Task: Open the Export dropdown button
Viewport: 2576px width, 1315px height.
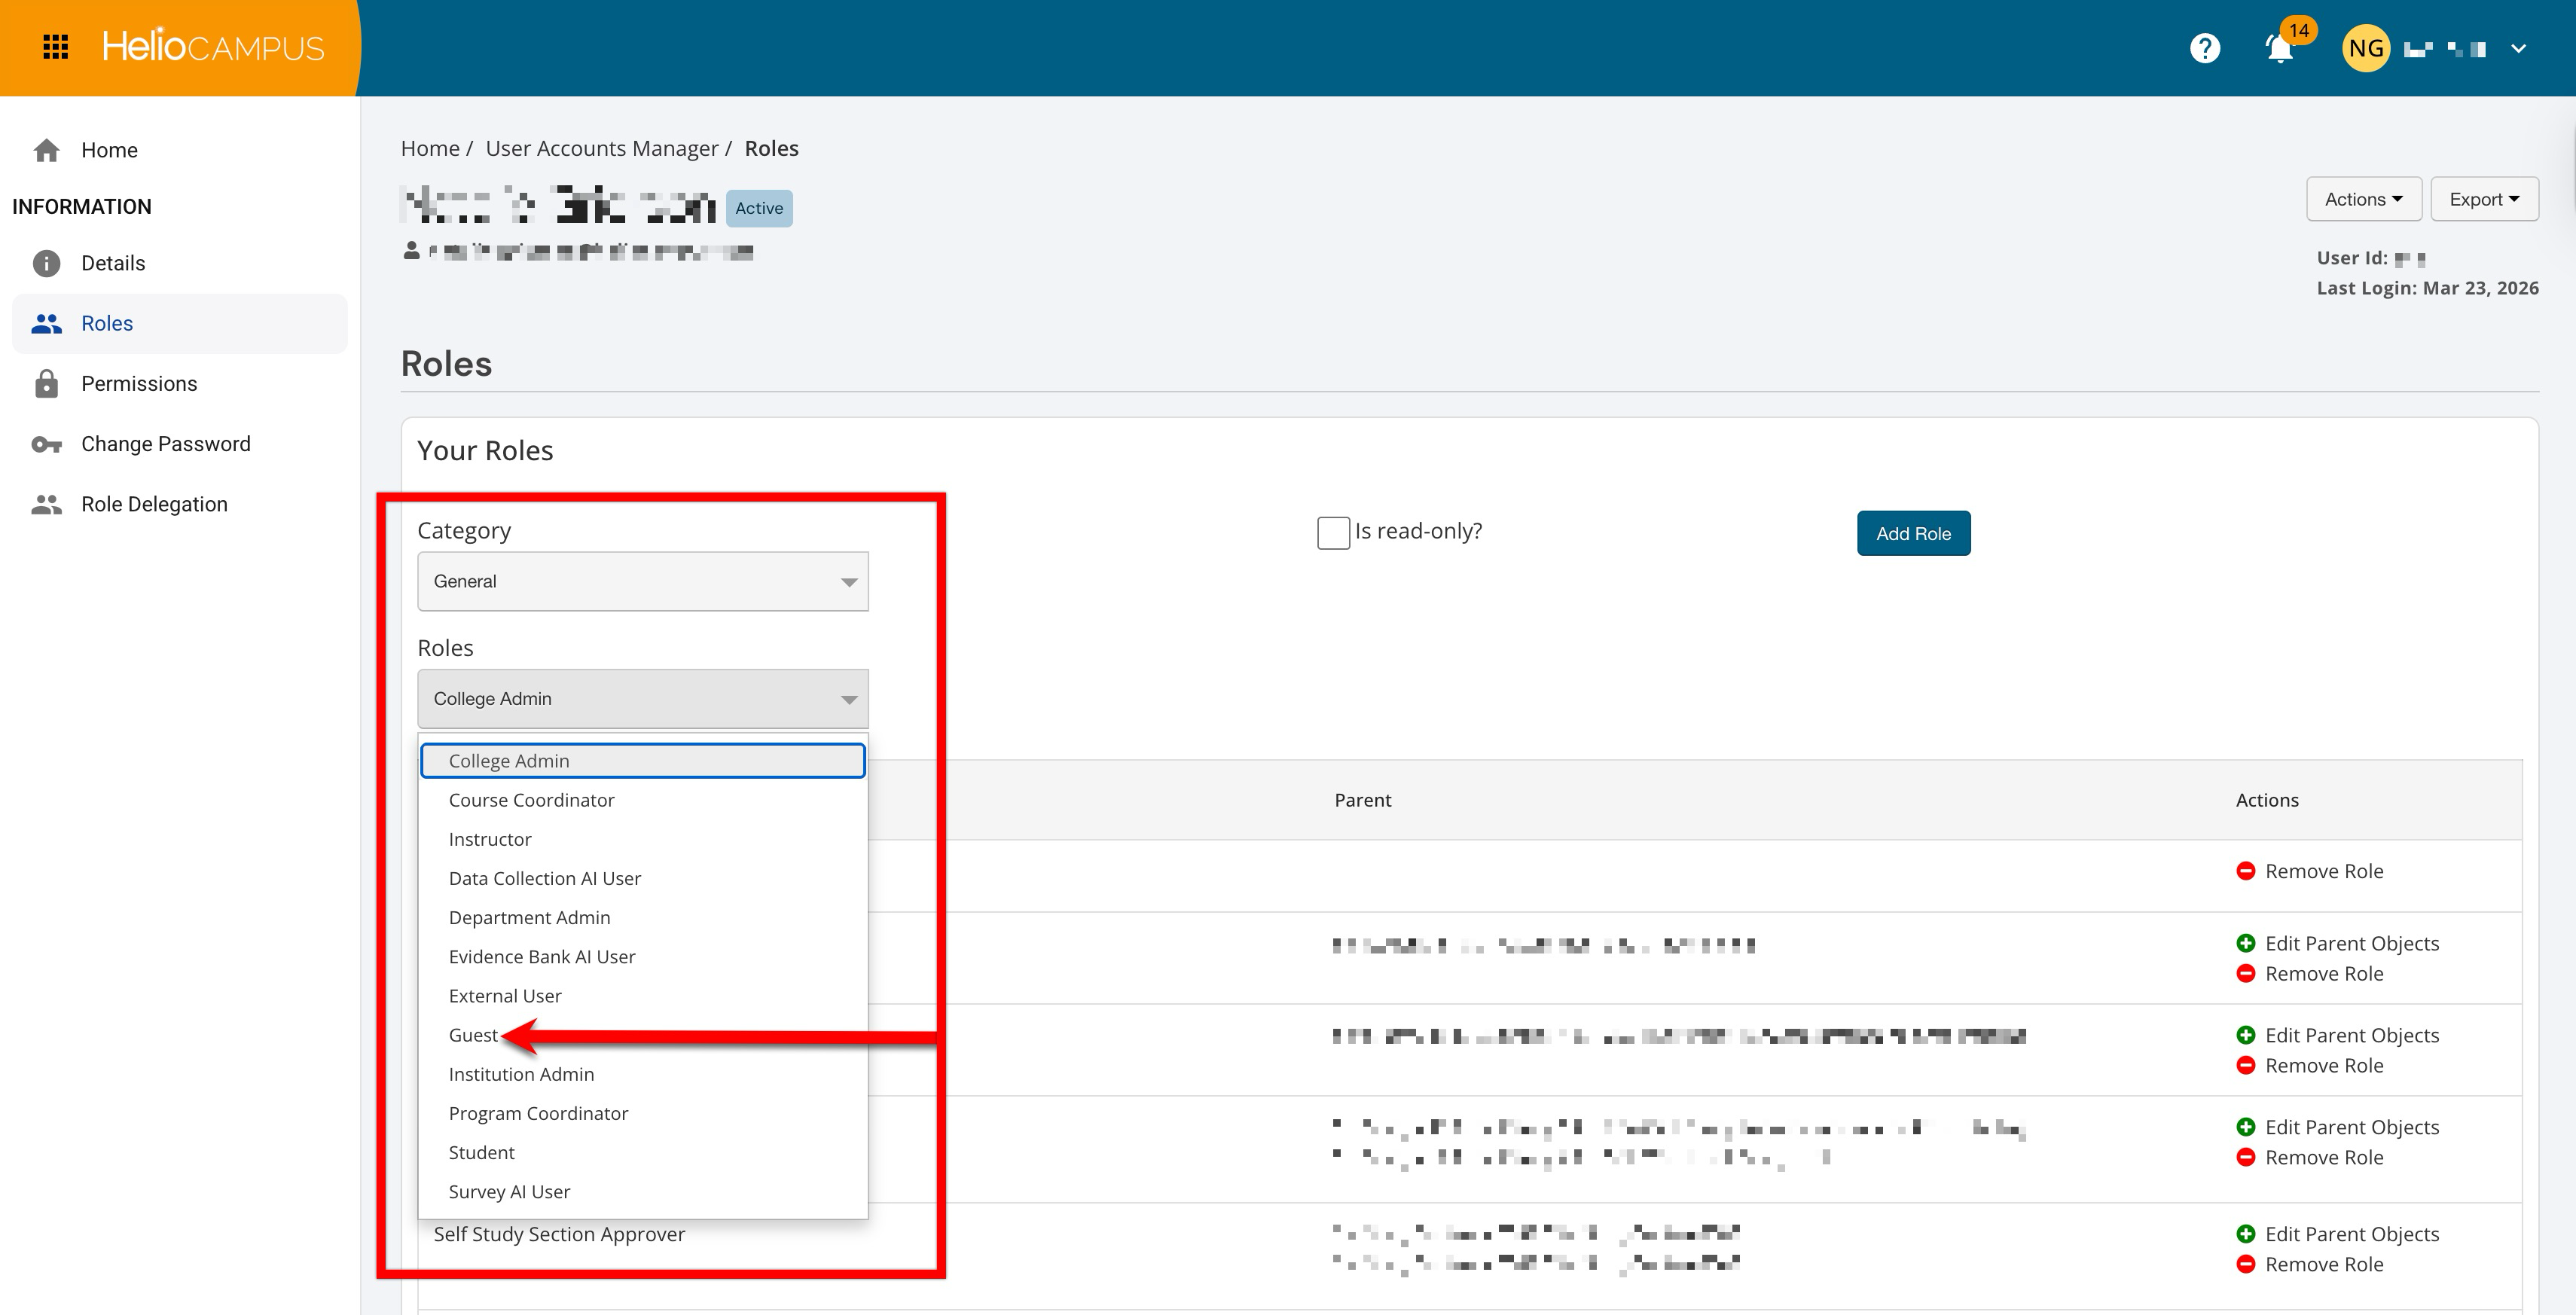Action: coord(2484,199)
